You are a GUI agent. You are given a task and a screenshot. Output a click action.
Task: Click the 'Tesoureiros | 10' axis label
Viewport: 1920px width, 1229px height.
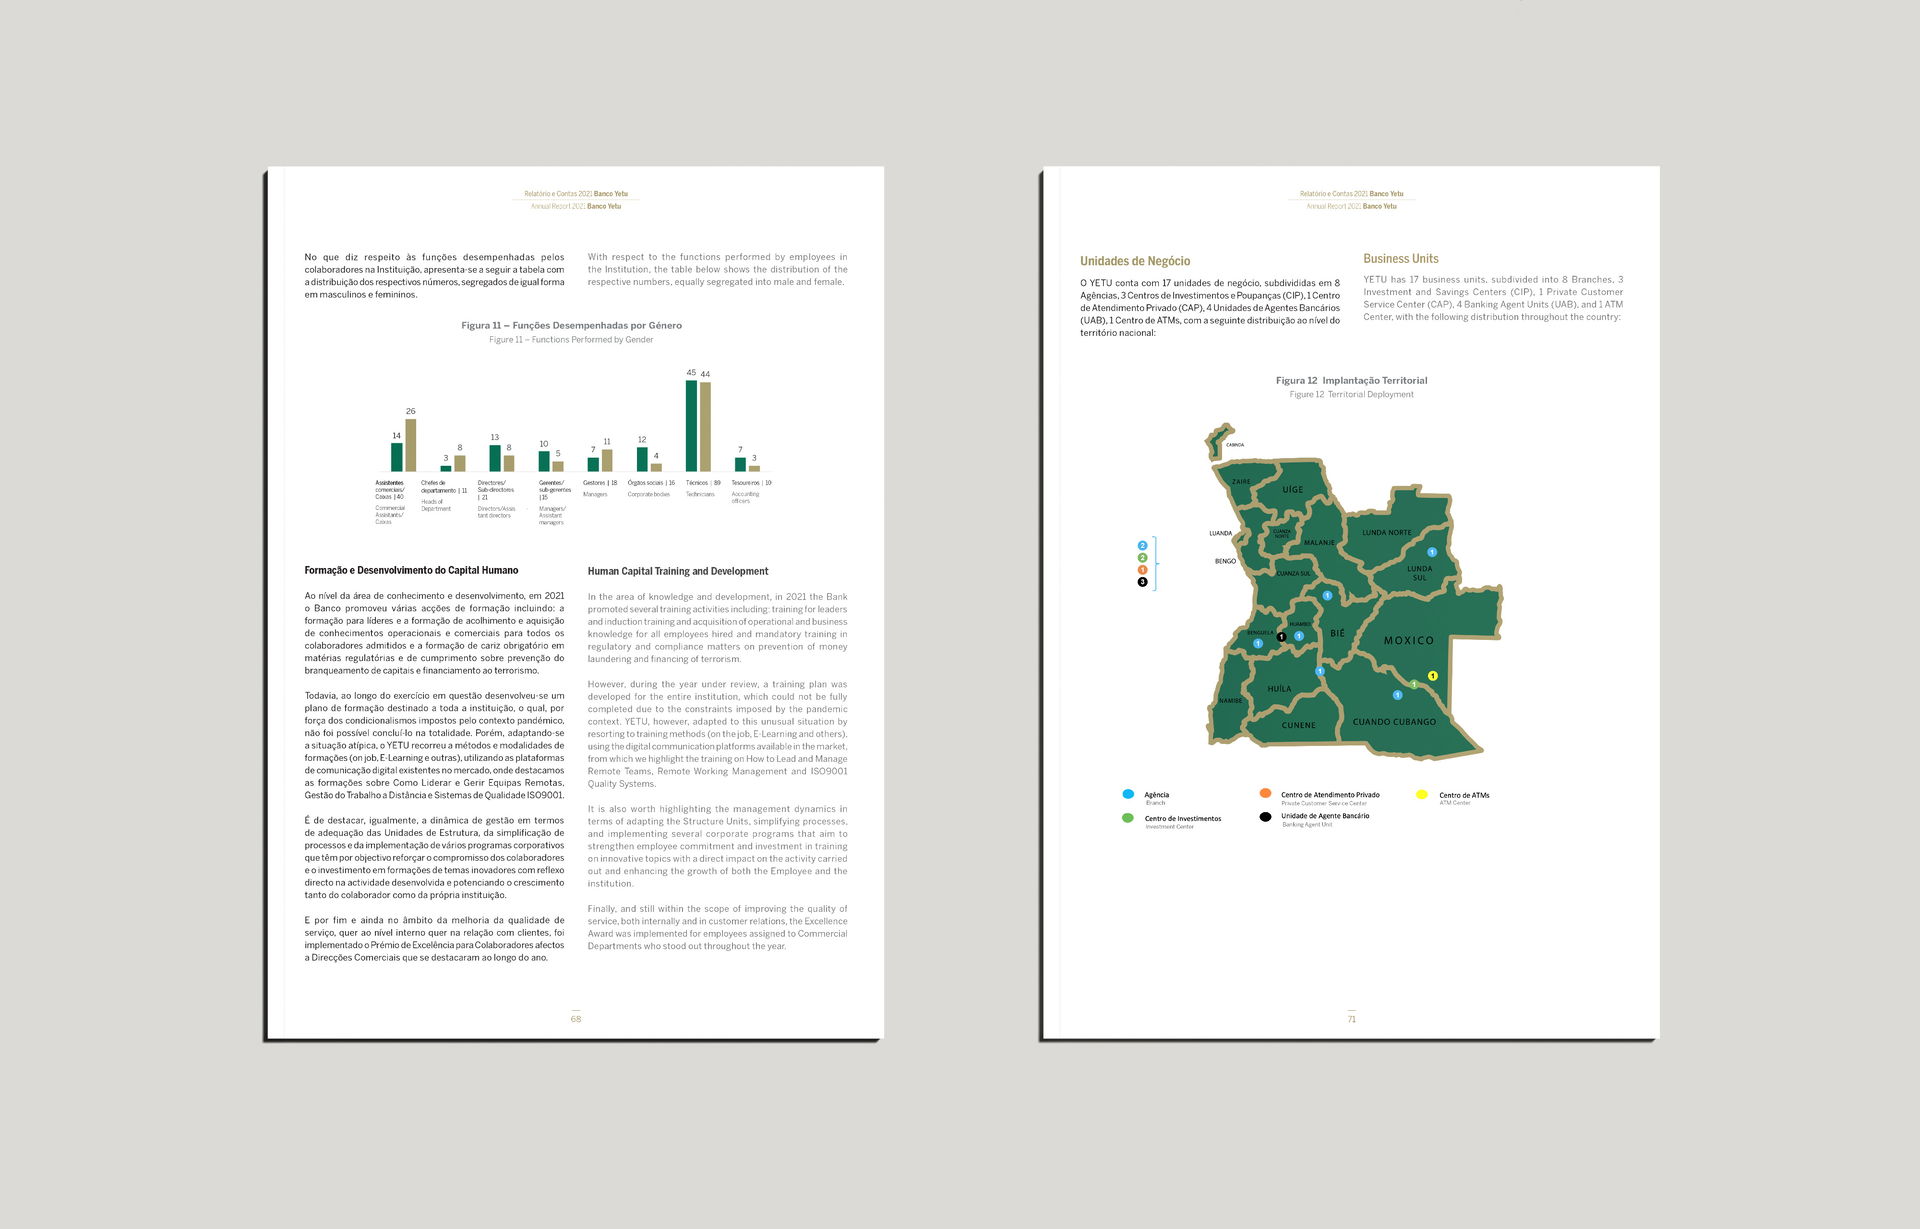751,483
